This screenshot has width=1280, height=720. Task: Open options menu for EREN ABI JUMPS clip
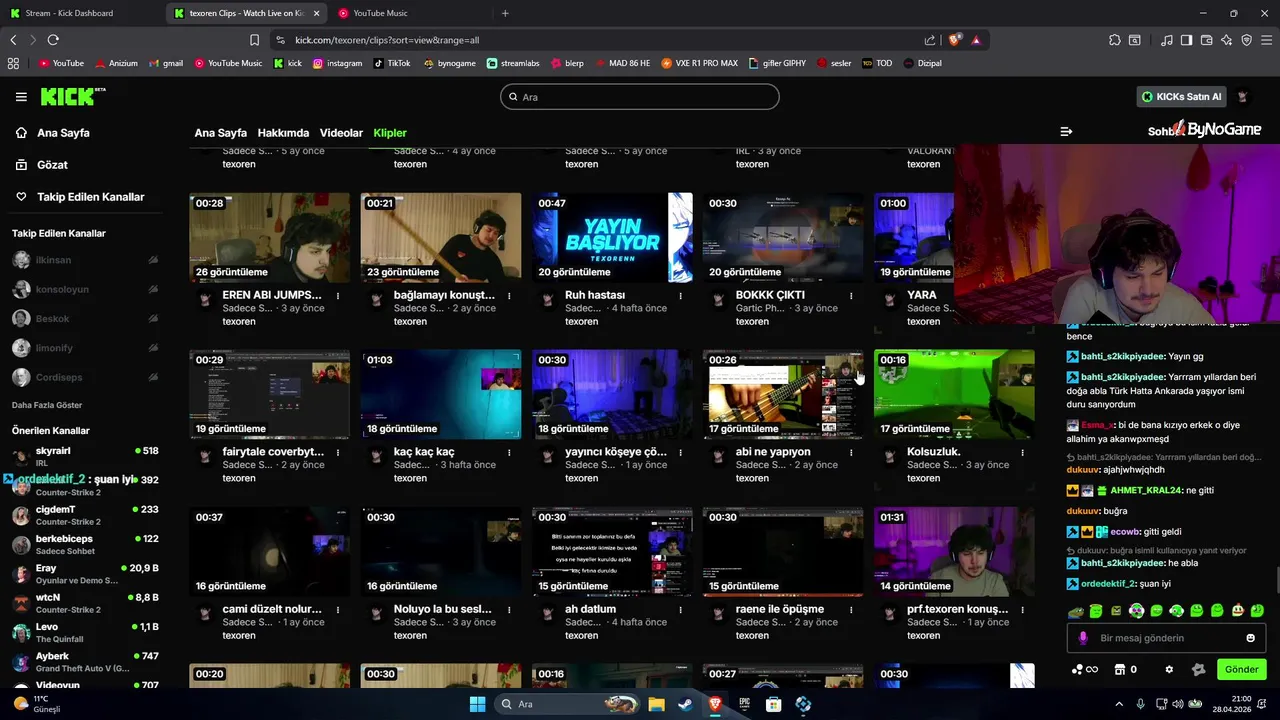click(x=338, y=296)
